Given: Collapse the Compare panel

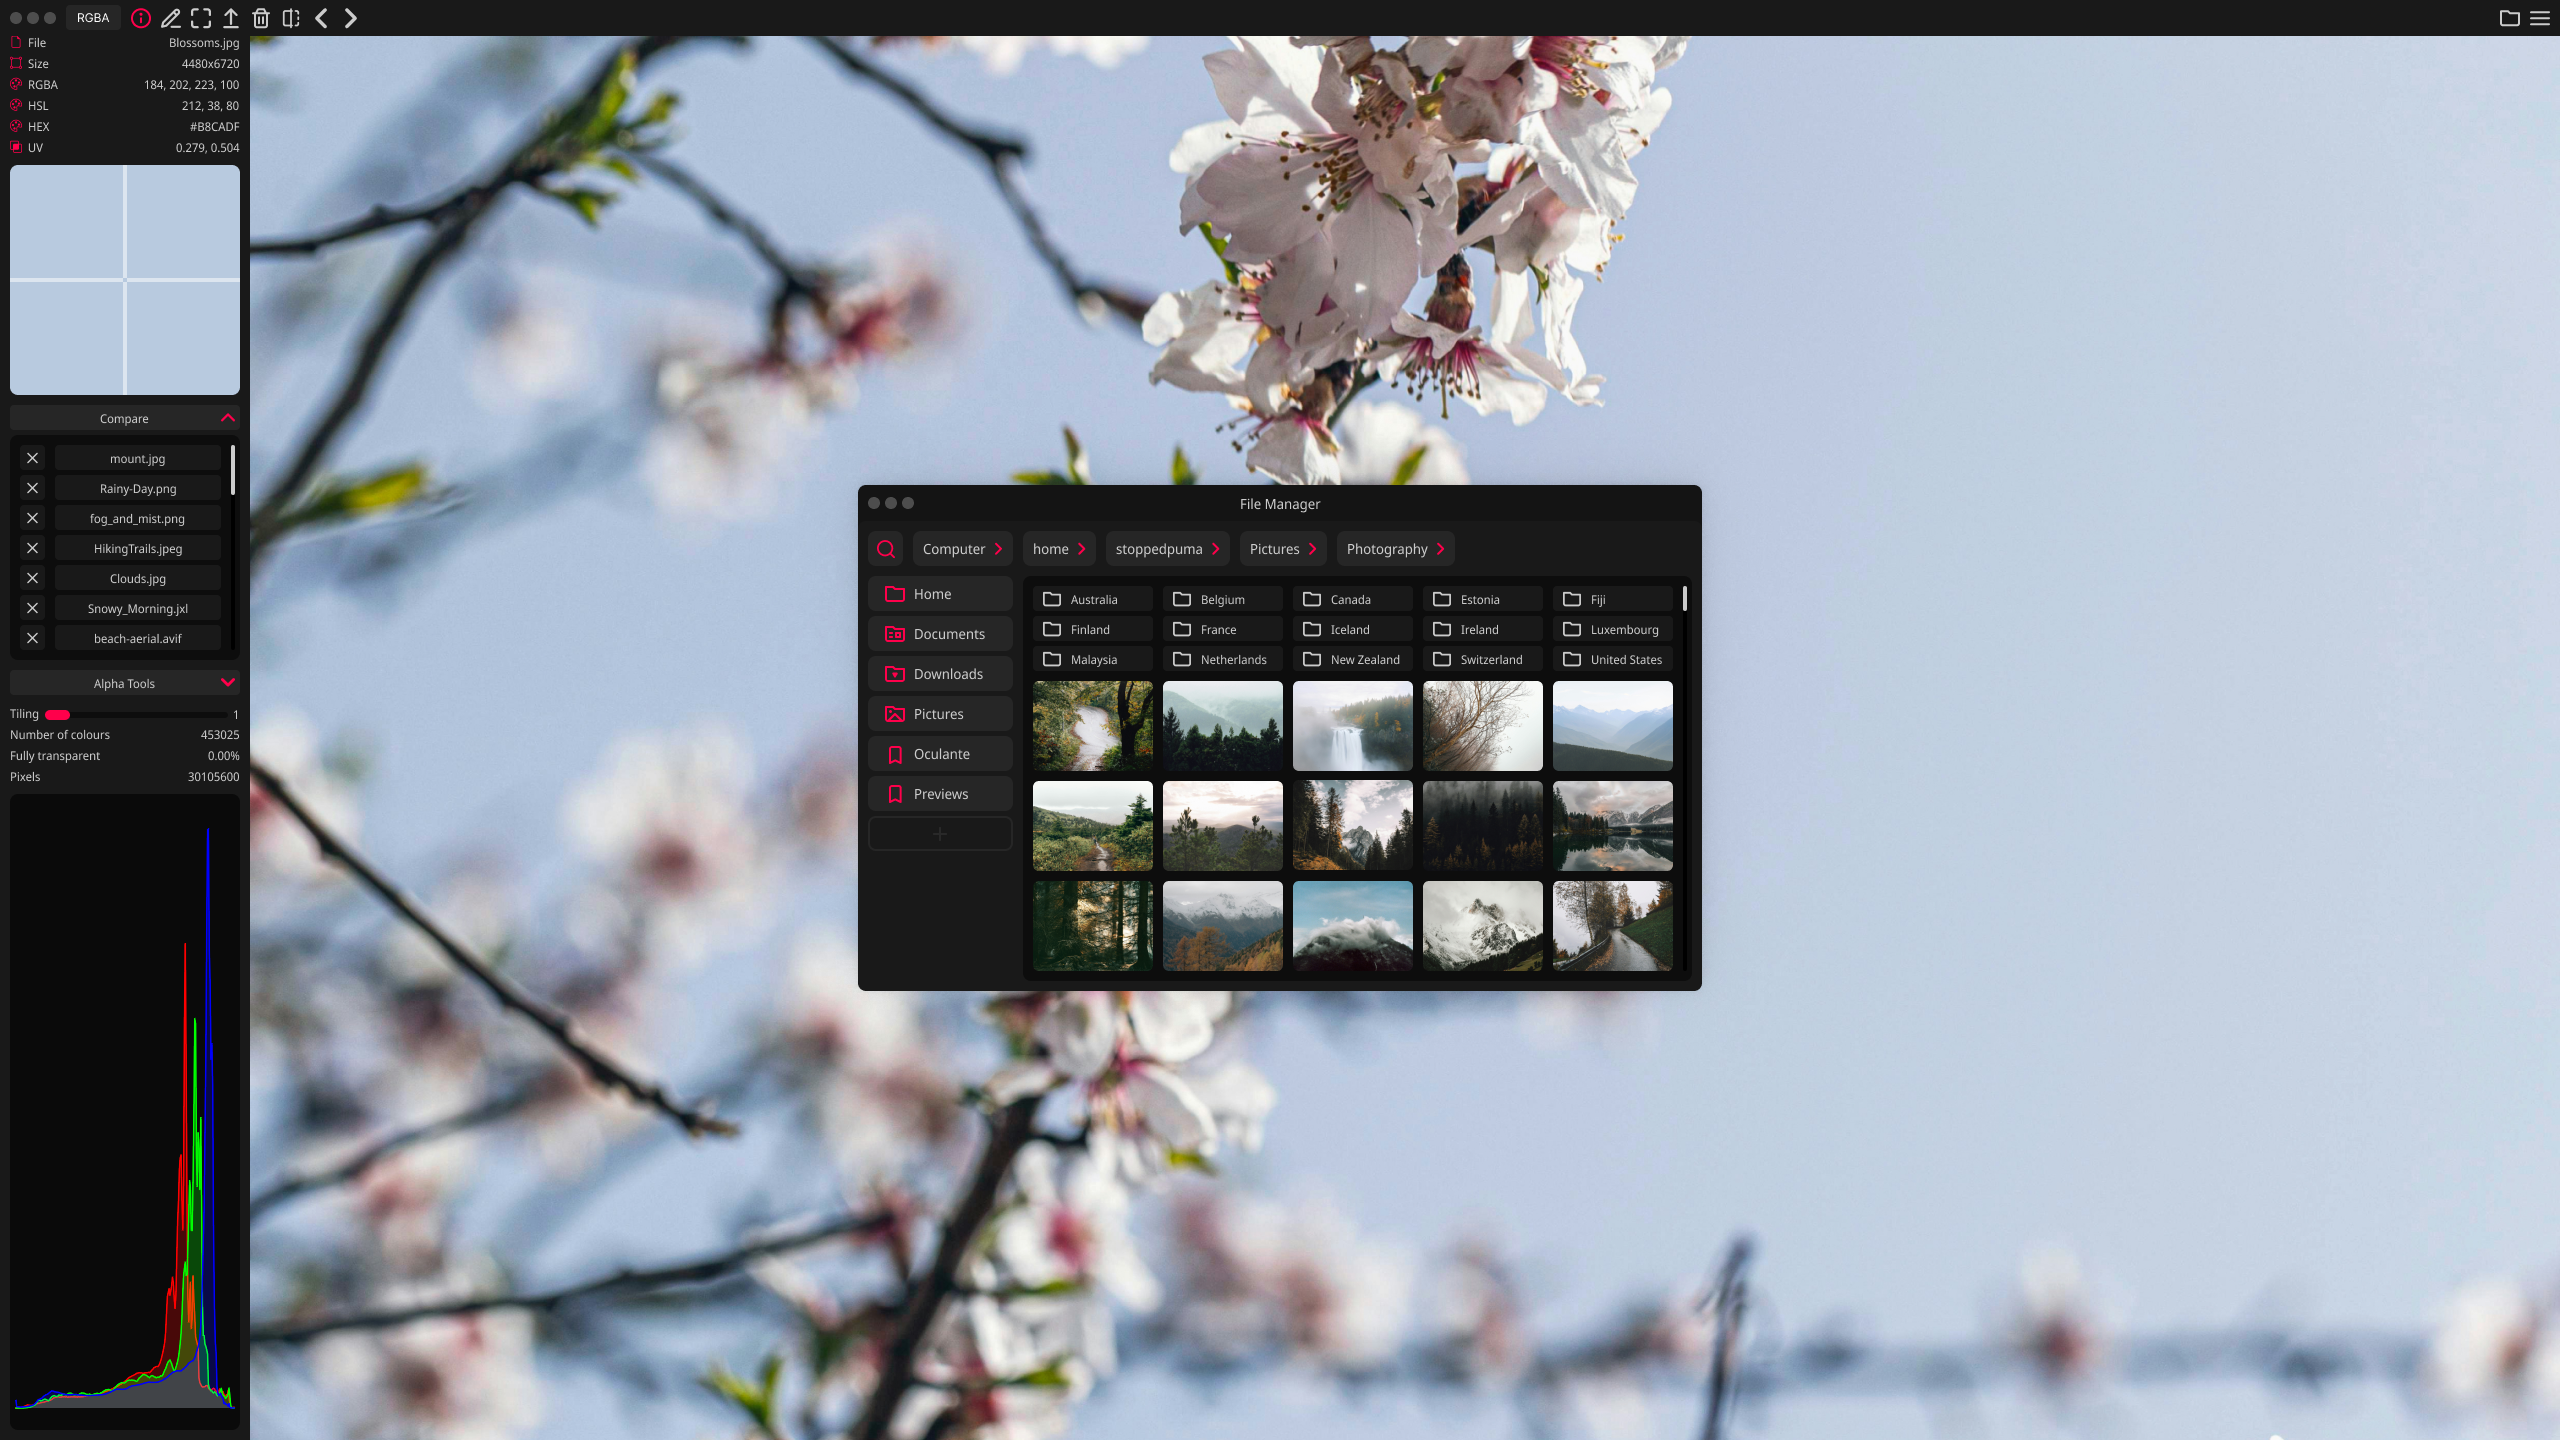Looking at the screenshot, I should click(227, 418).
